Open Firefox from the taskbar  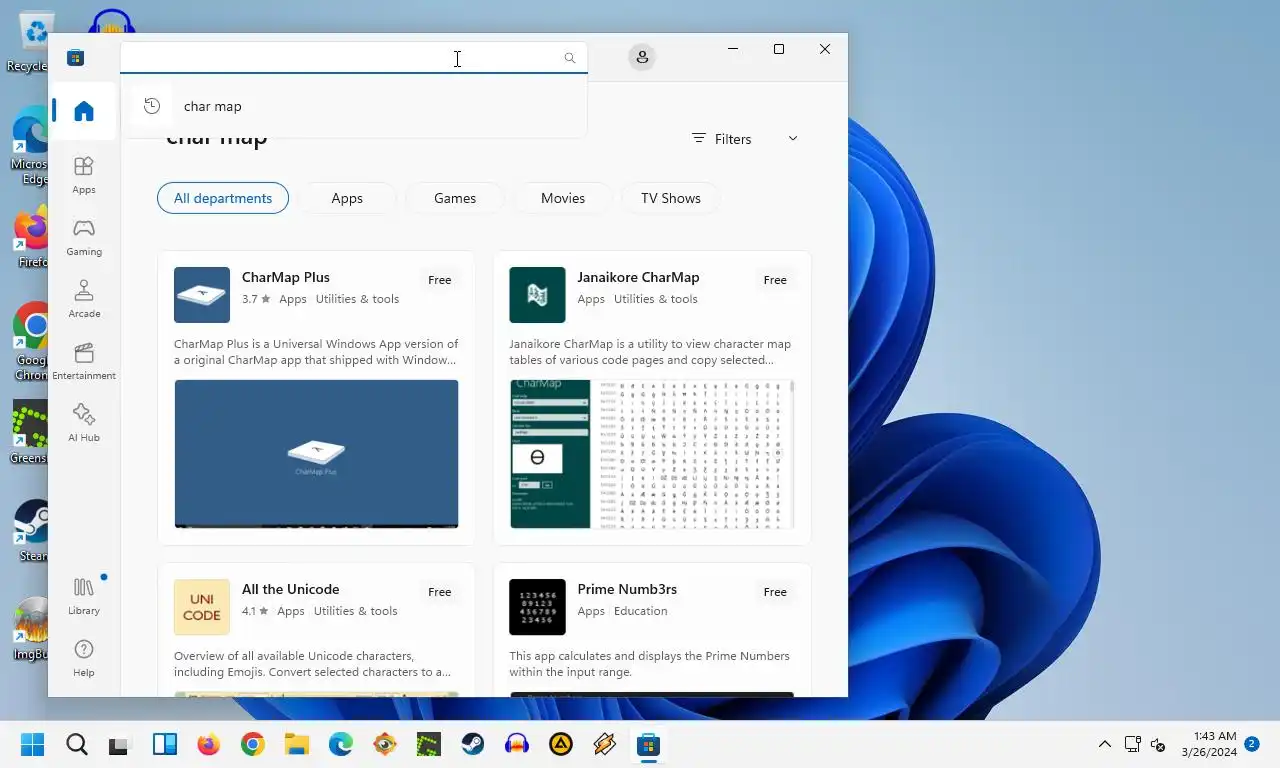pos(208,744)
